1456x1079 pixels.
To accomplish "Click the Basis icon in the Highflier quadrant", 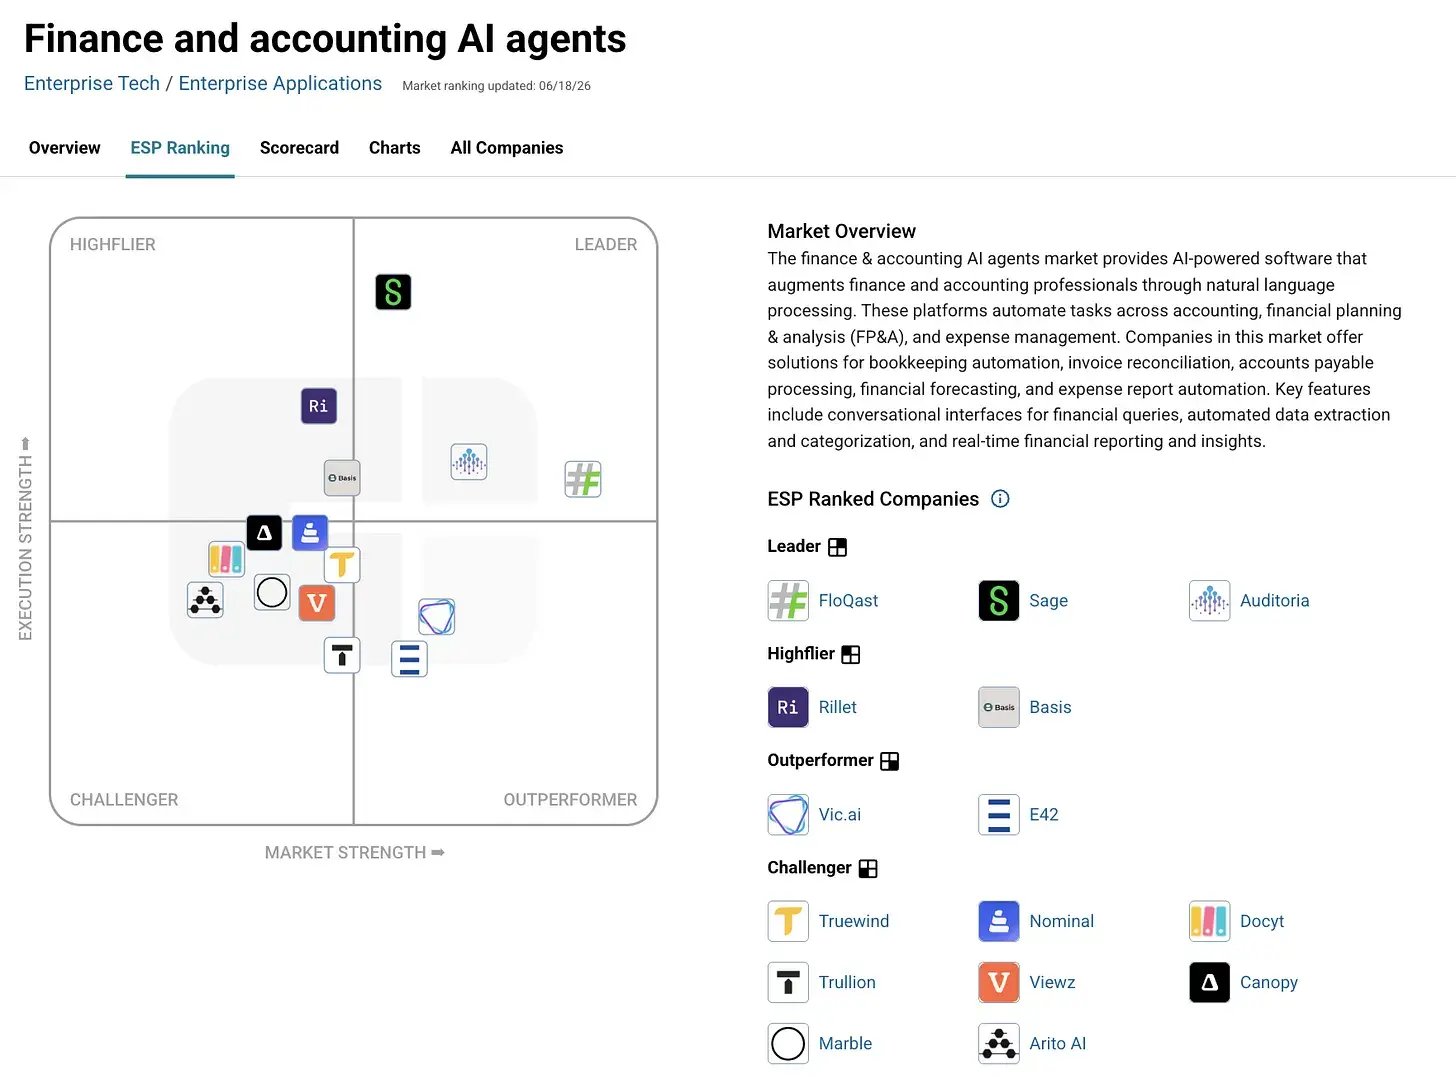I will tap(342, 478).
